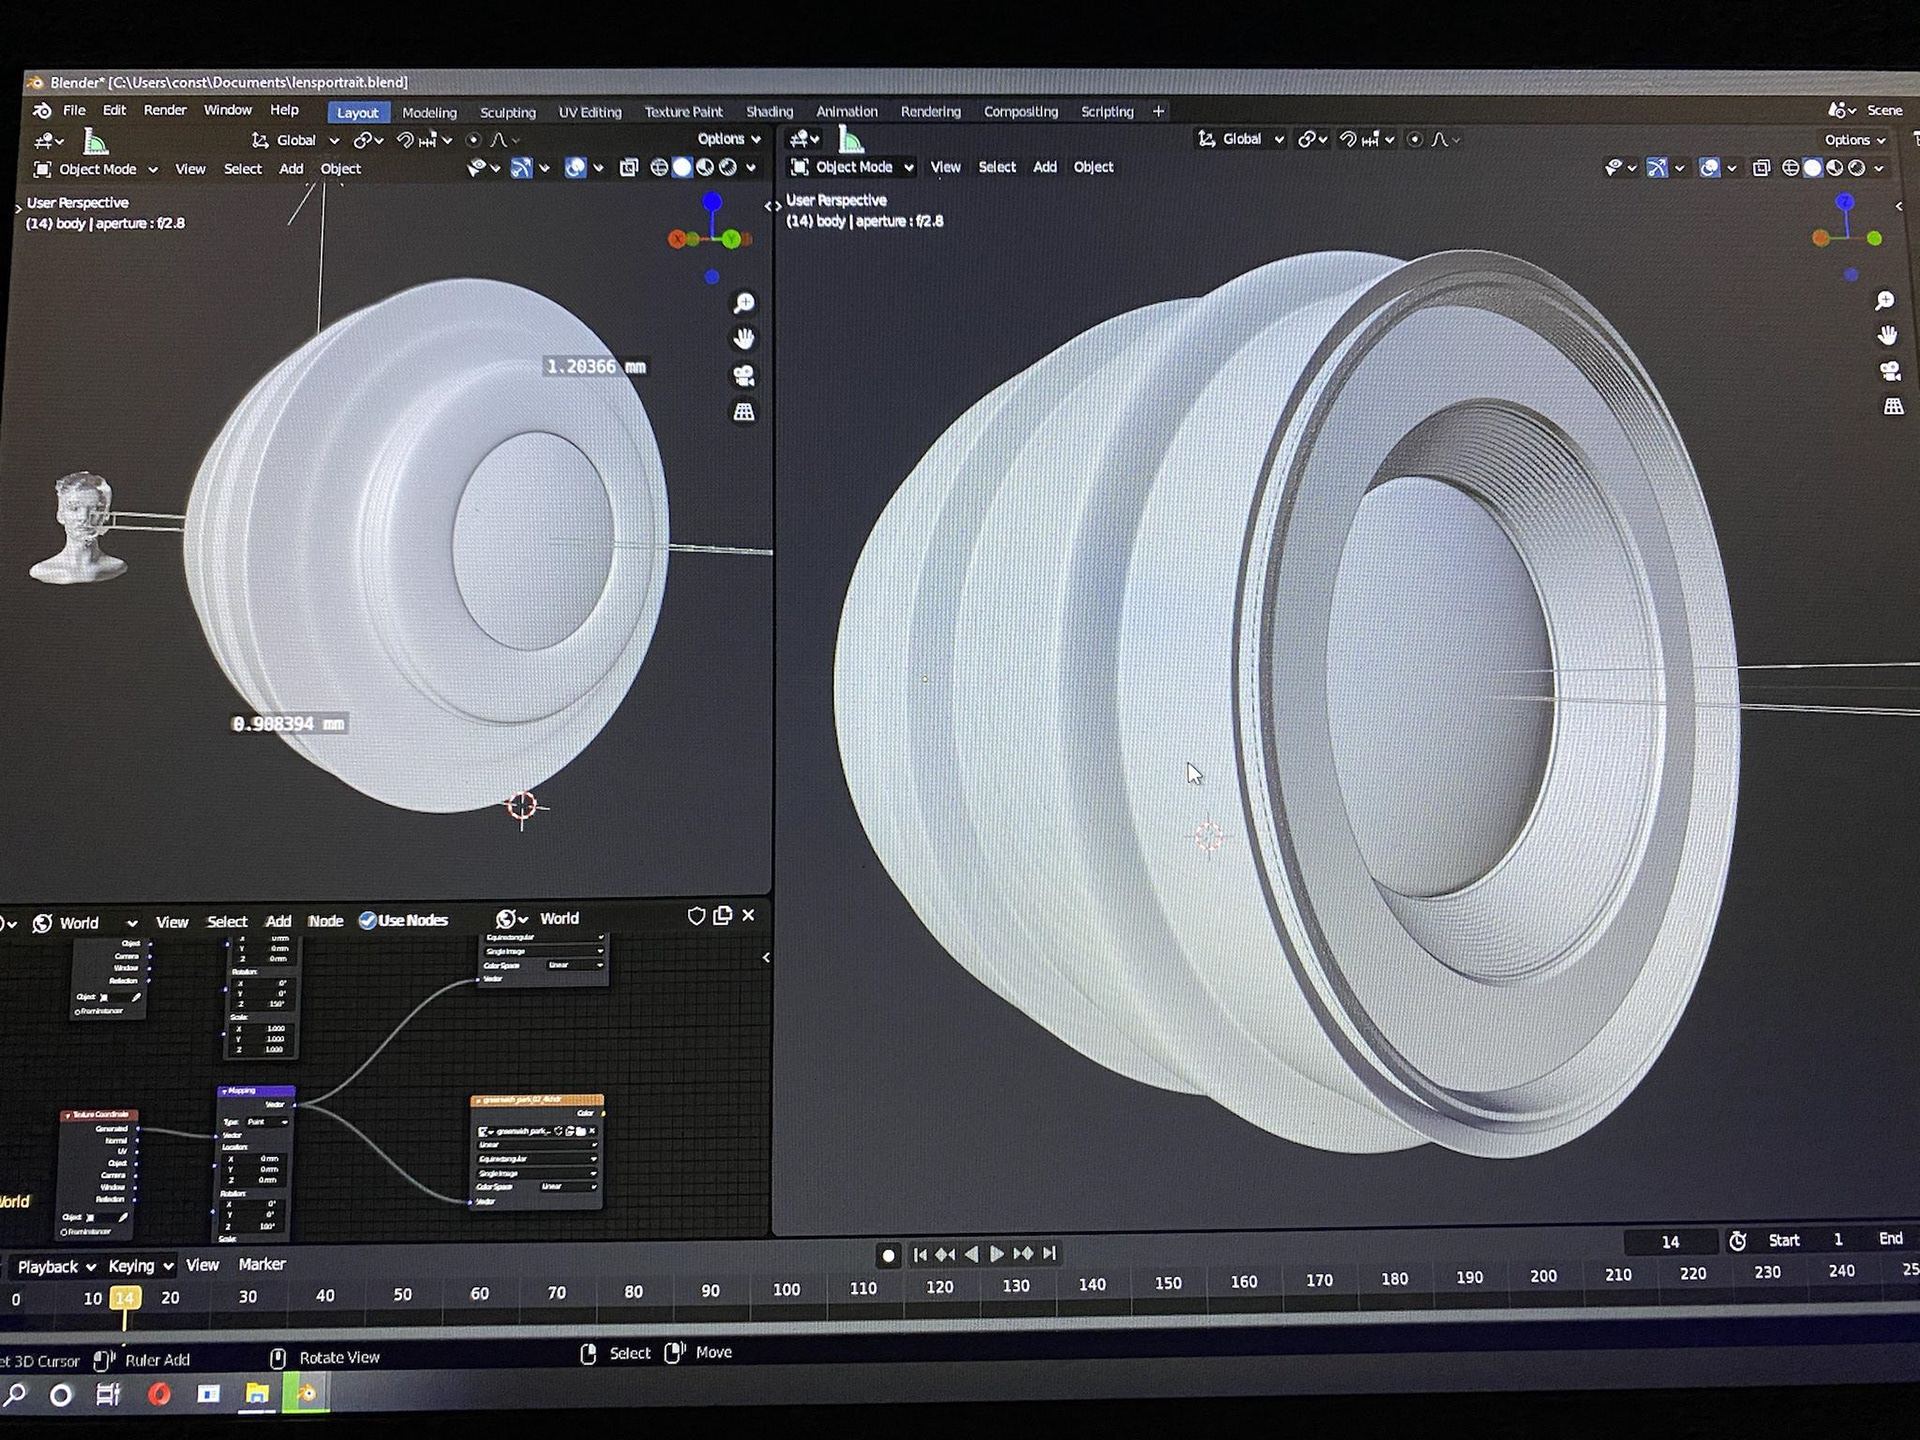The height and width of the screenshot is (1440, 1920).
Task: Switch orthographic grid icon in right viewport
Action: point(1893,406)
